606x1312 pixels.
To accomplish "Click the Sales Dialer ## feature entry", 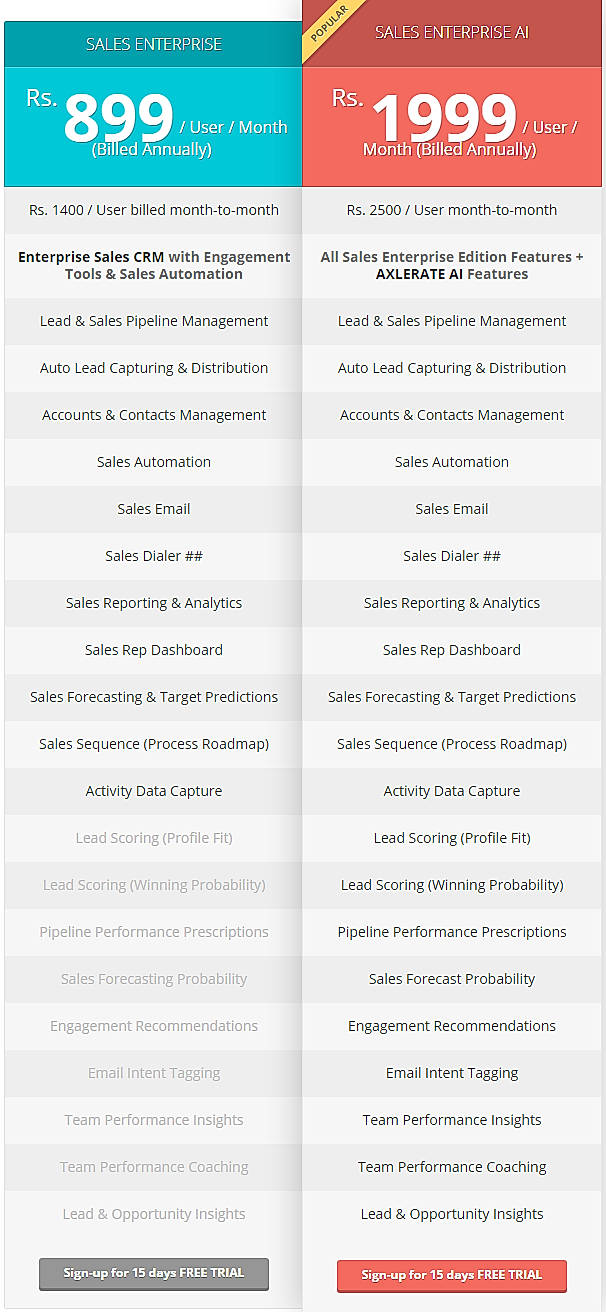I will tap(153, 556).
